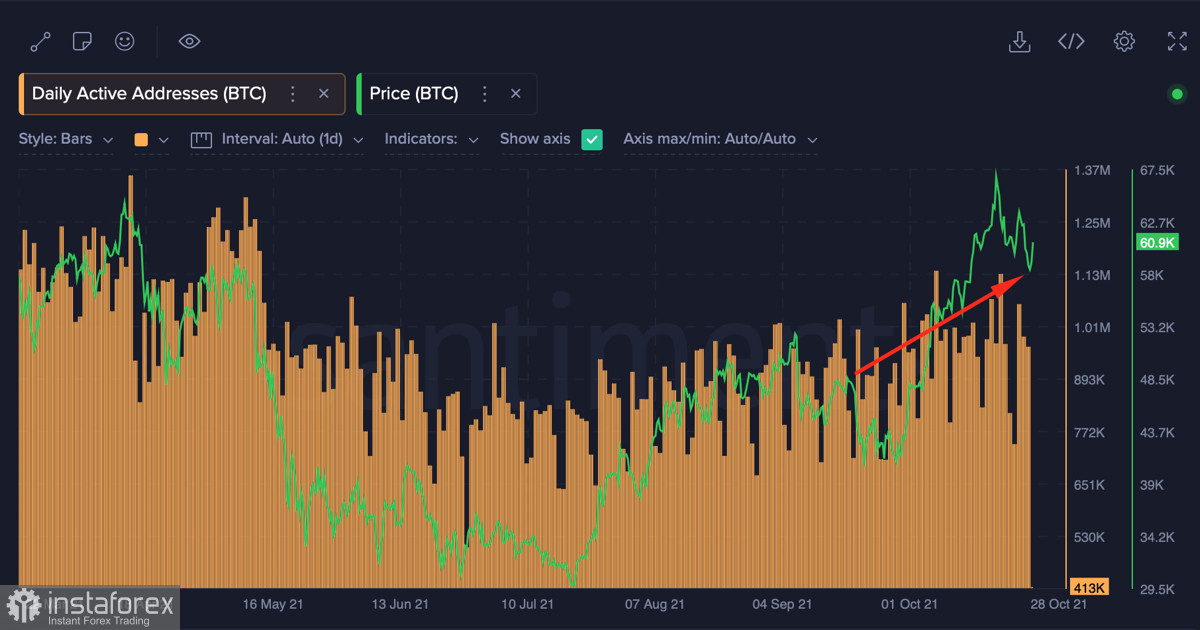This screenshot has height=630, width=1200.
Task: Remove the Price (BTC) metric
Action: (x=516, y=94)
